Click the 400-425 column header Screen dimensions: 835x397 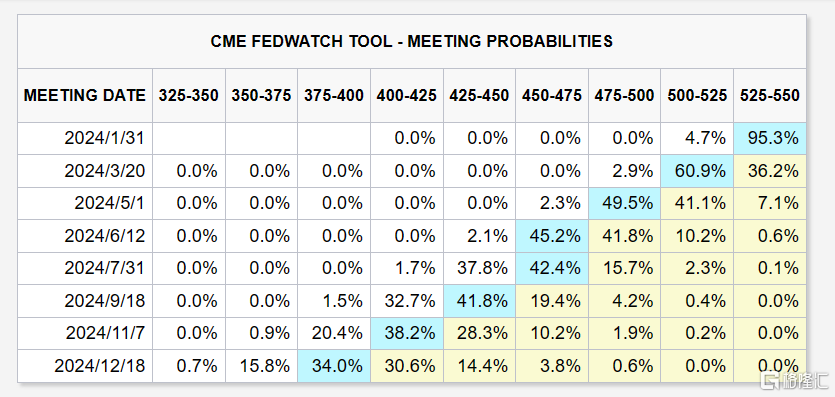(x=406, y=95)
